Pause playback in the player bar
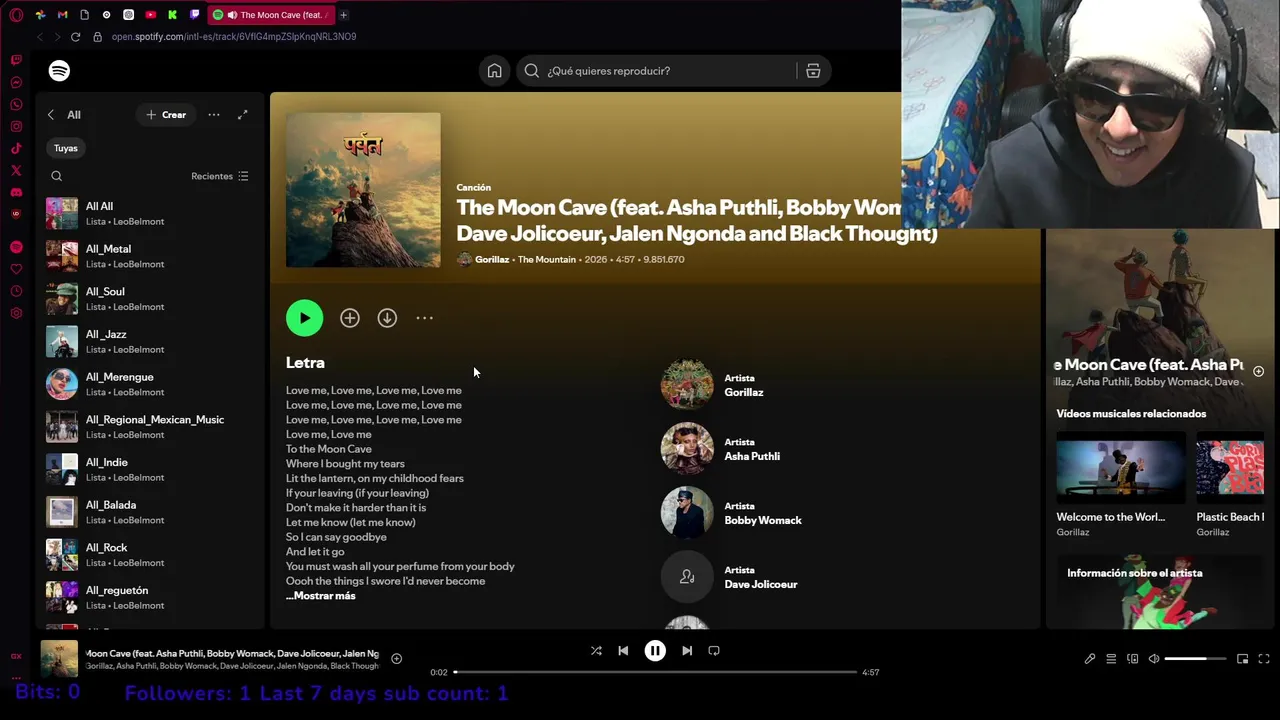1280x720 pixels. tap(655, 651)
